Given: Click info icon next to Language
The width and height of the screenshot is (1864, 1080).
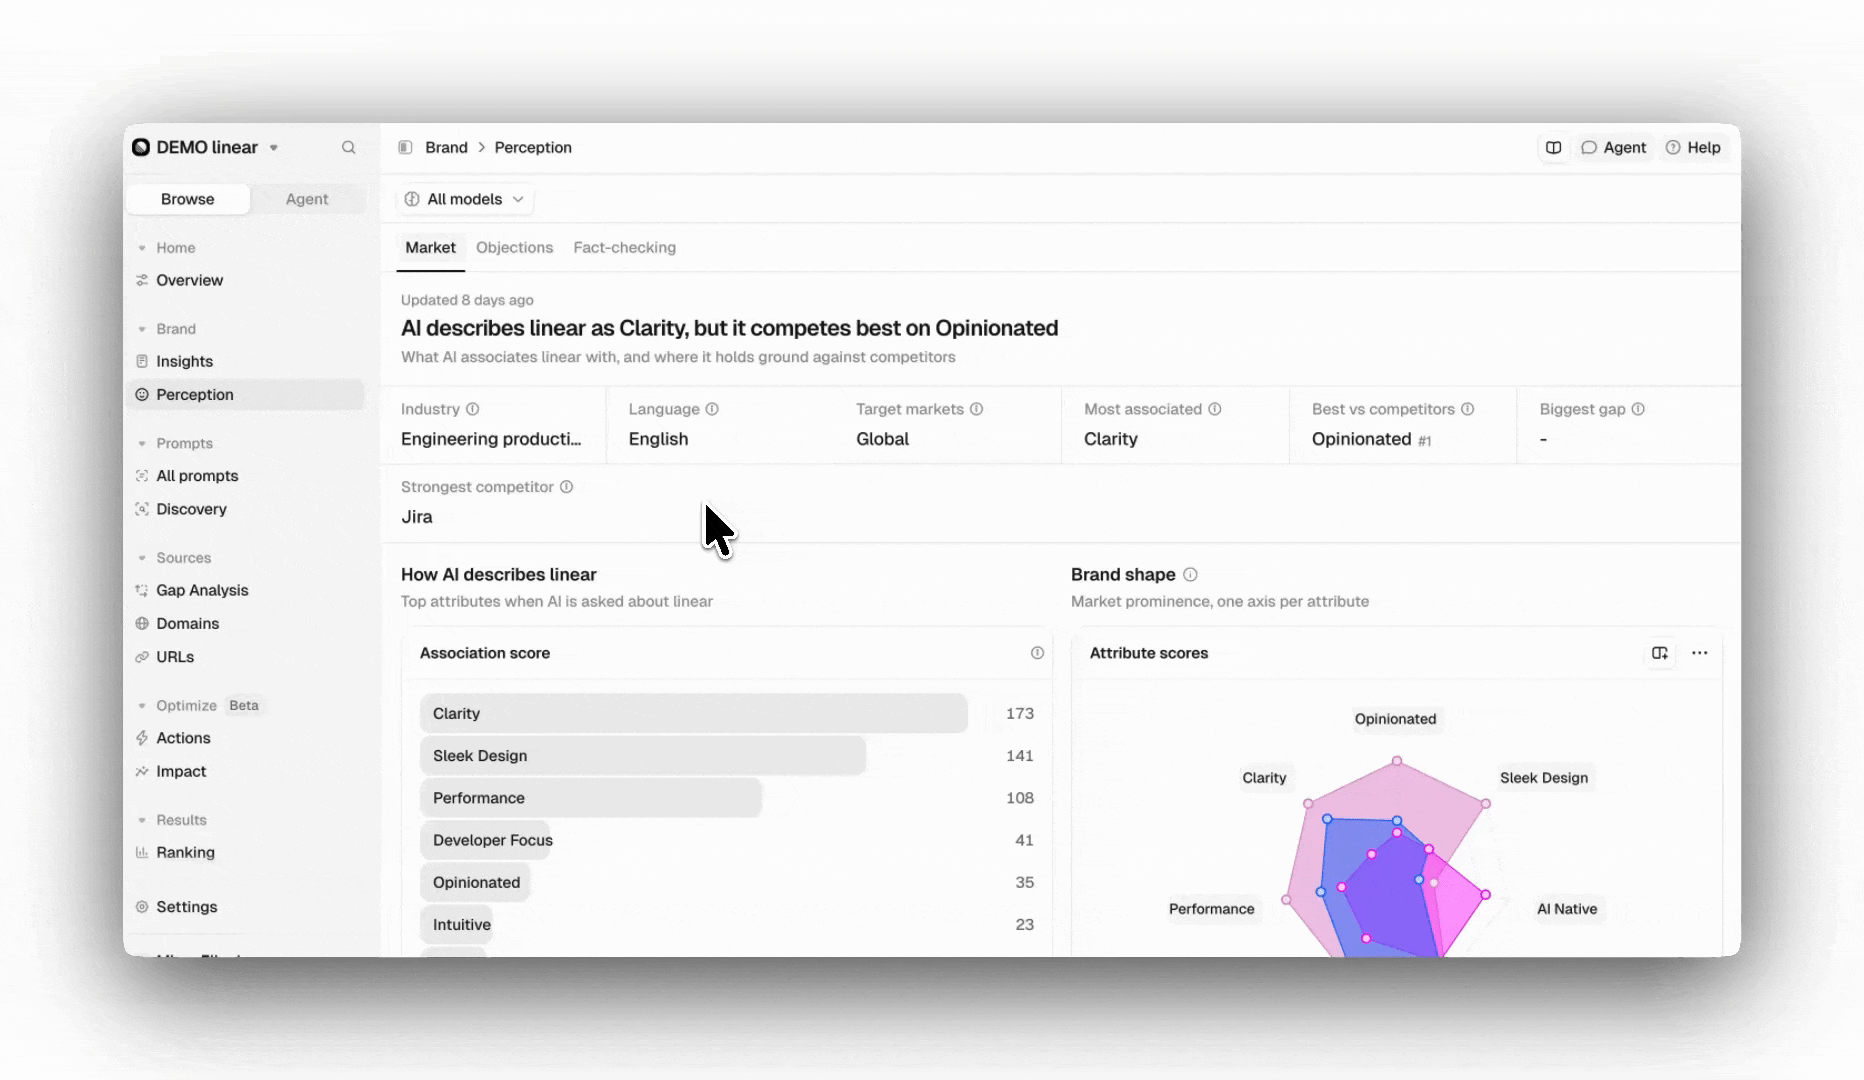Looking at the screenshot, I should pos(712,409).
